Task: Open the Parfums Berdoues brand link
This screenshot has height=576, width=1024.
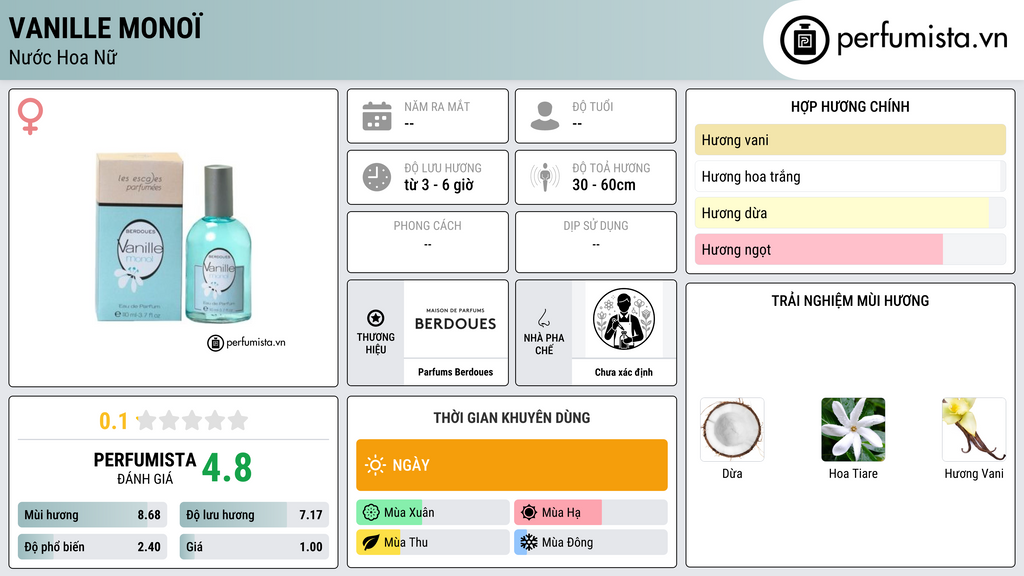Action: (x=455, y=372)
